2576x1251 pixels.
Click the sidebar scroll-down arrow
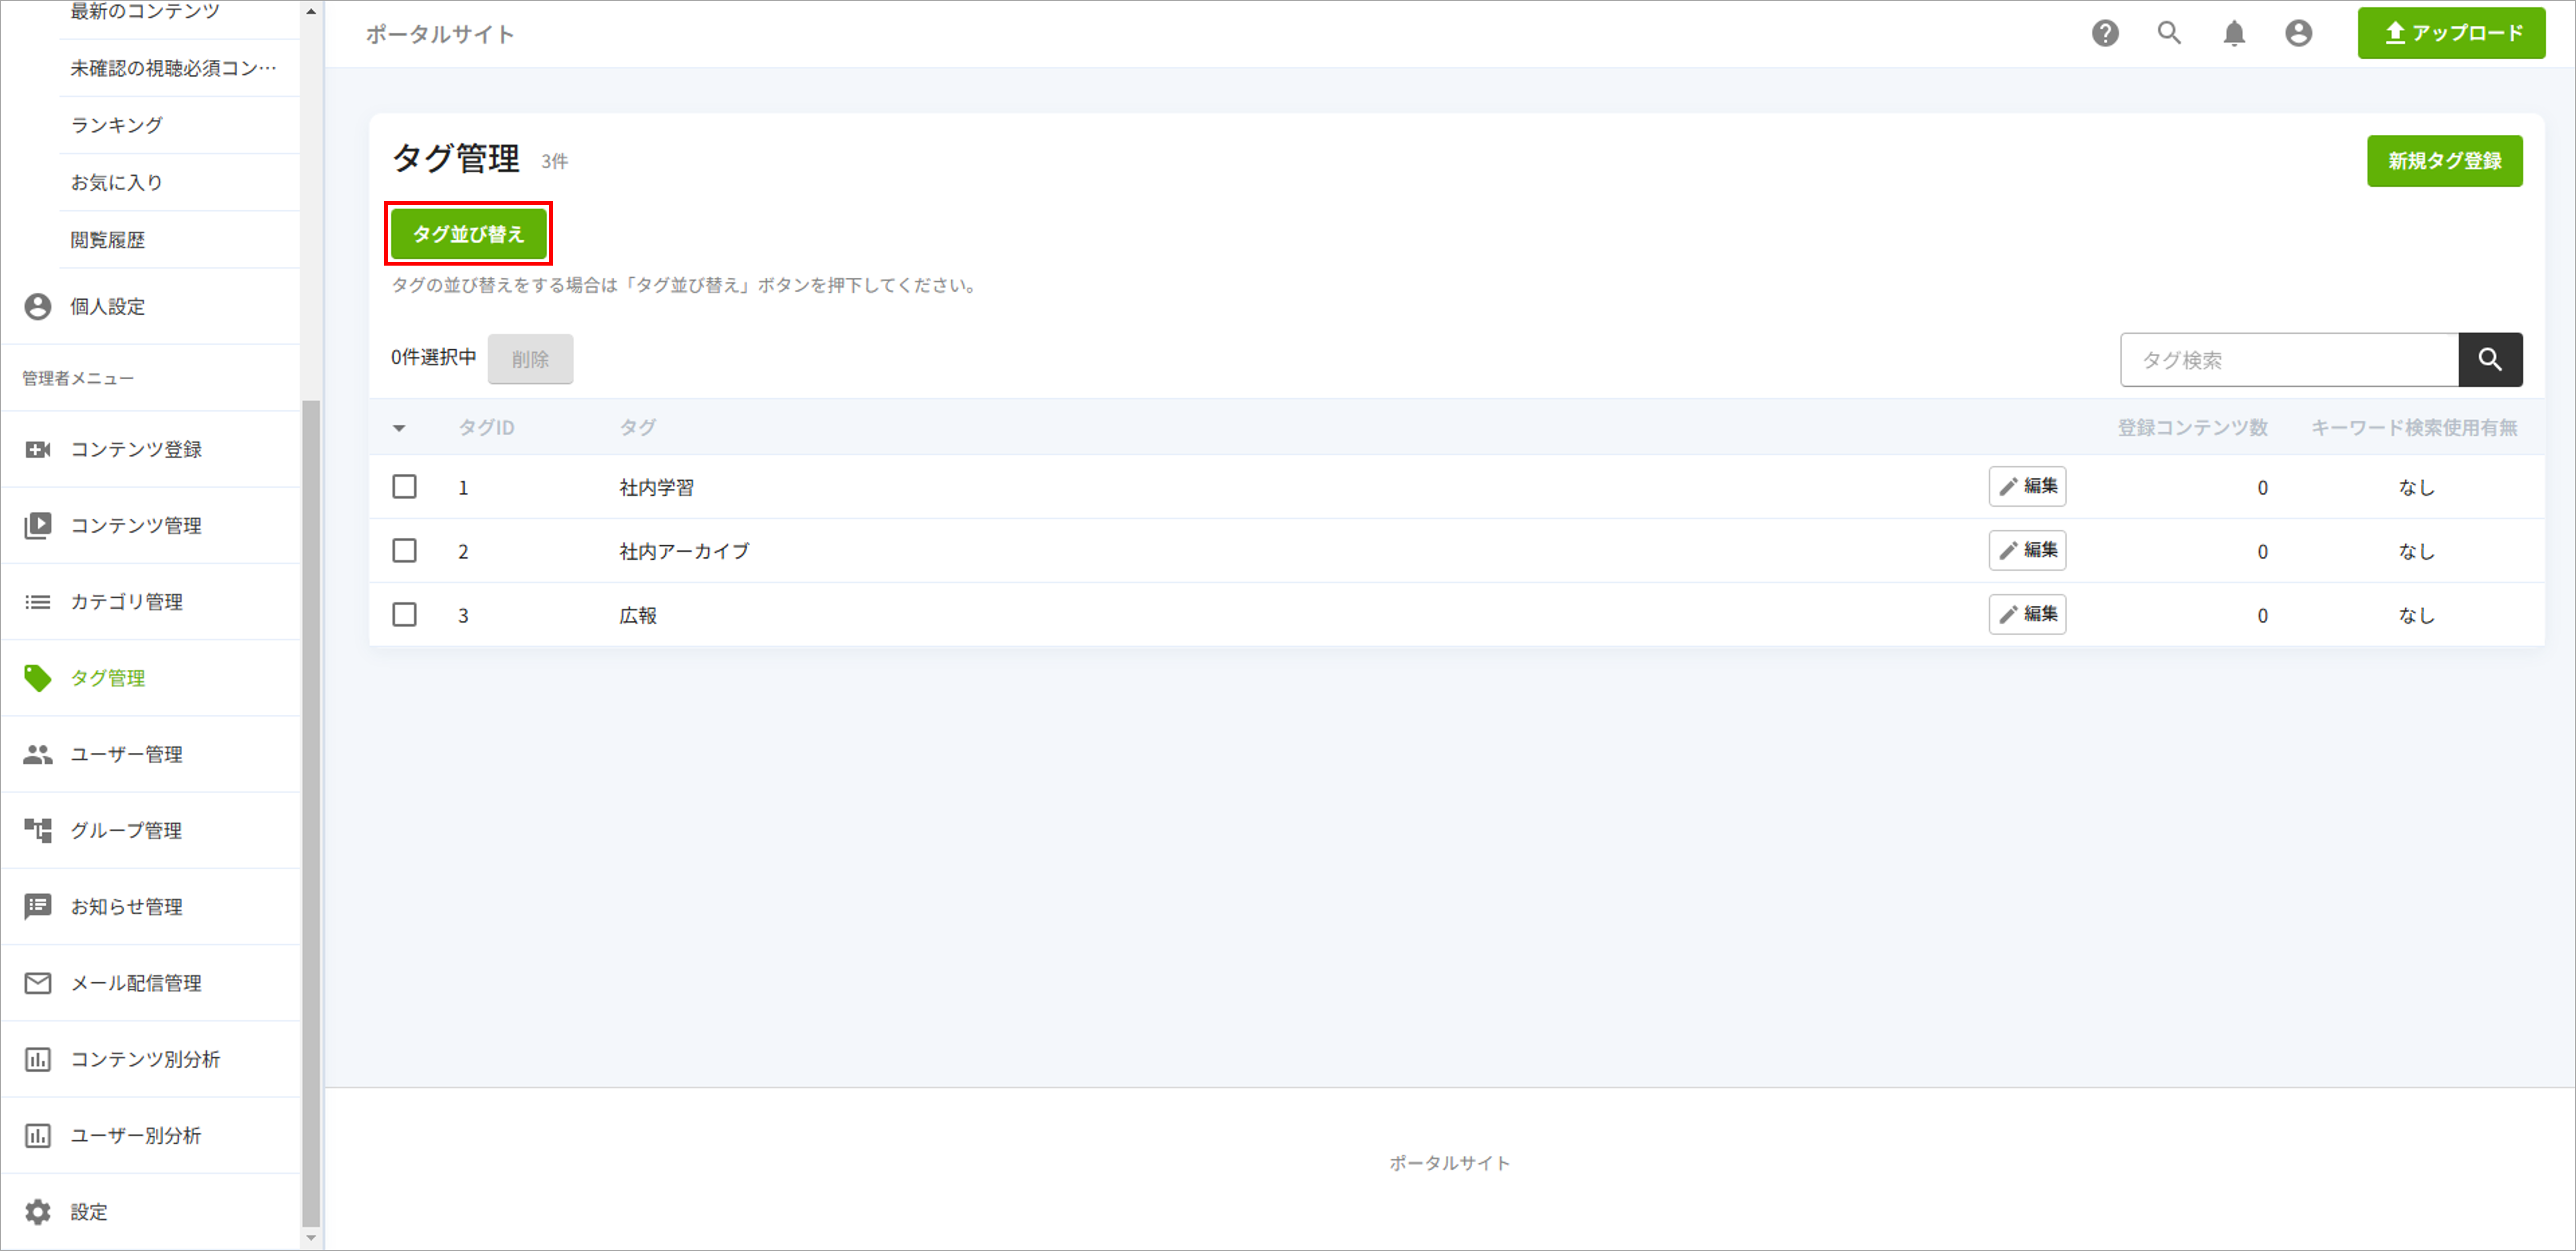point(311,1239)
